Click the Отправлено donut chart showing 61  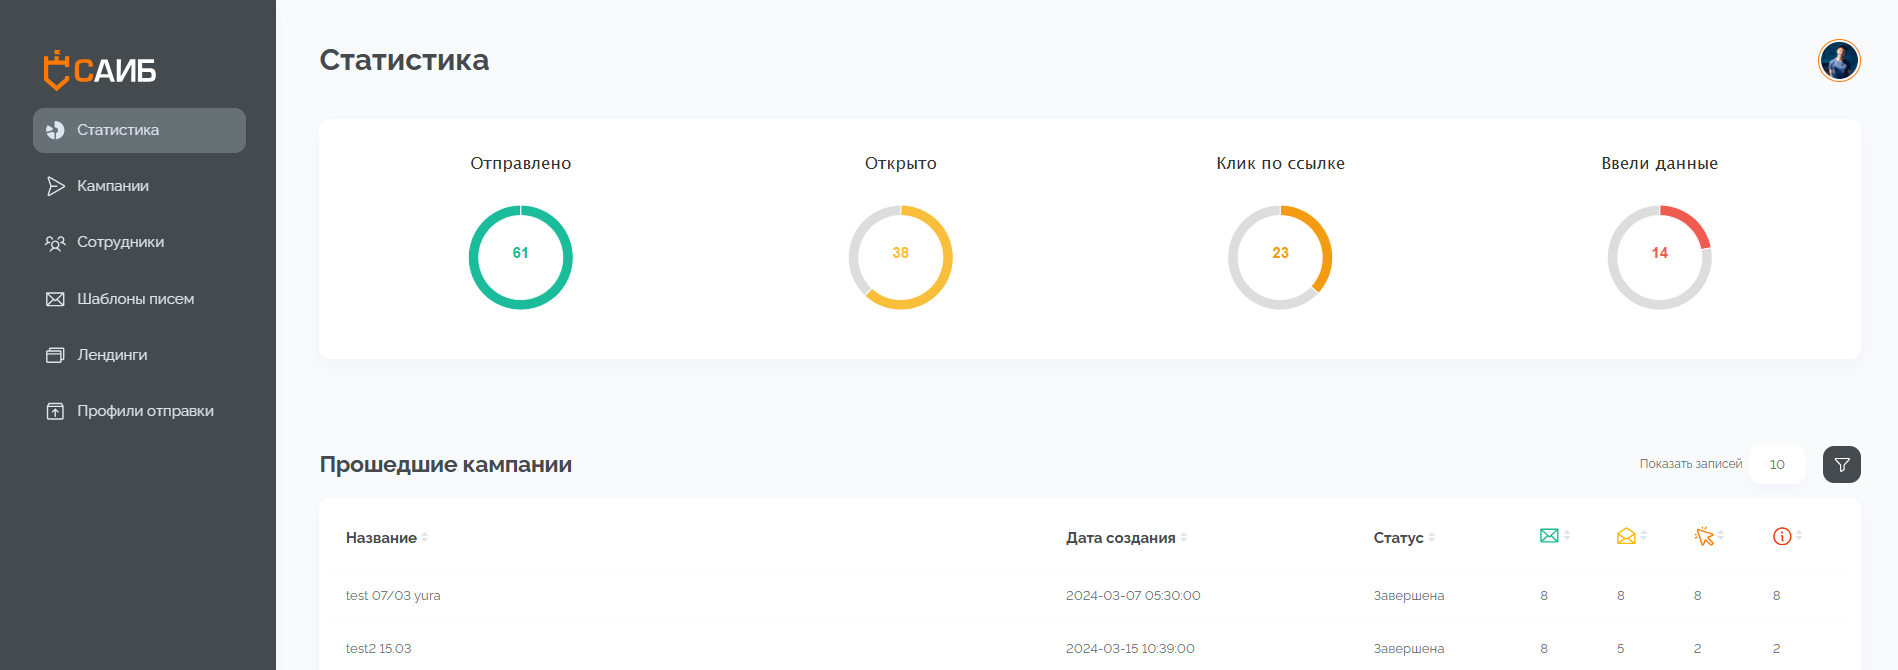tap(520, 257)
